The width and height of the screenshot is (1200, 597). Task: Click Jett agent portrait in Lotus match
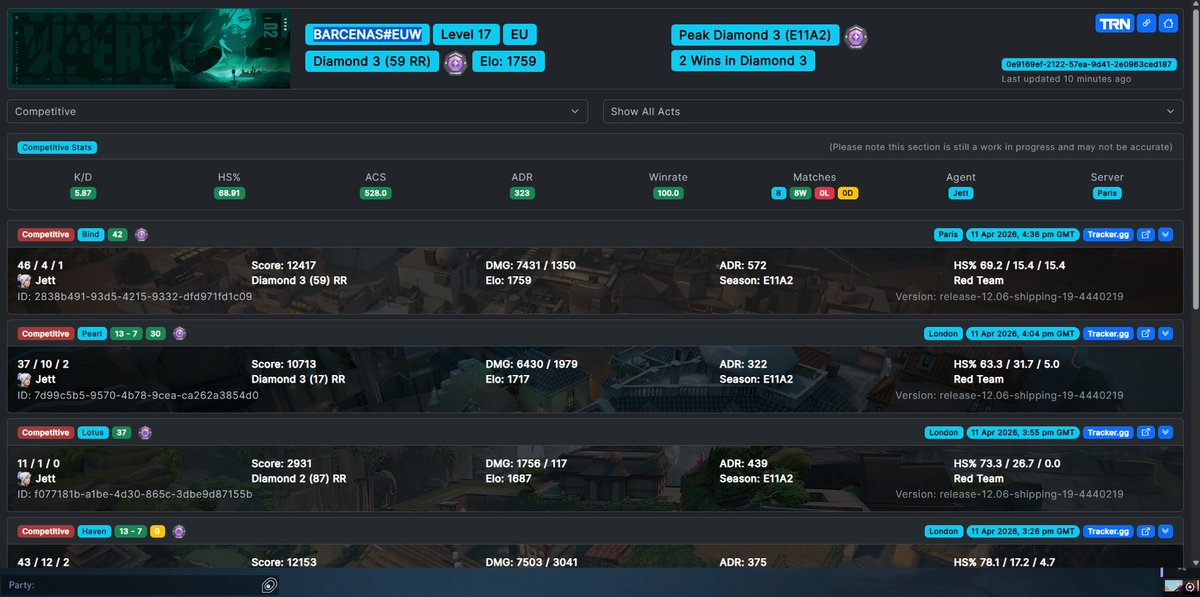pyautogui.click(x=24, y=478)
